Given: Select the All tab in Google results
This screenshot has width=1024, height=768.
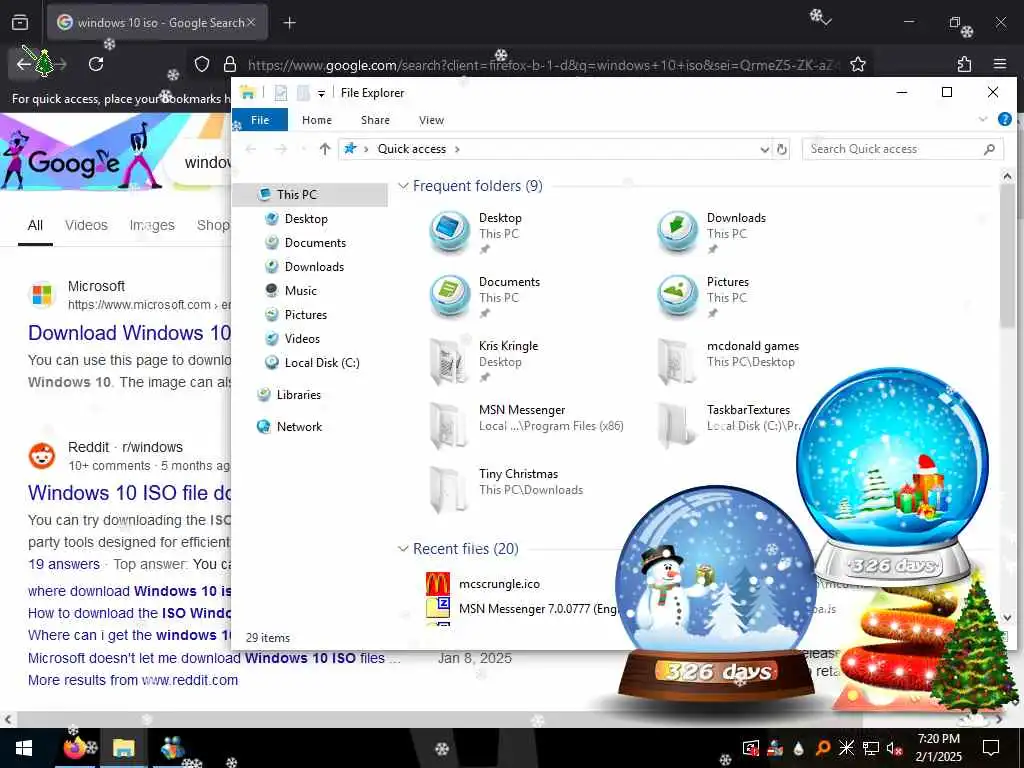Looking at the screenshot, I should click(35, 225).
